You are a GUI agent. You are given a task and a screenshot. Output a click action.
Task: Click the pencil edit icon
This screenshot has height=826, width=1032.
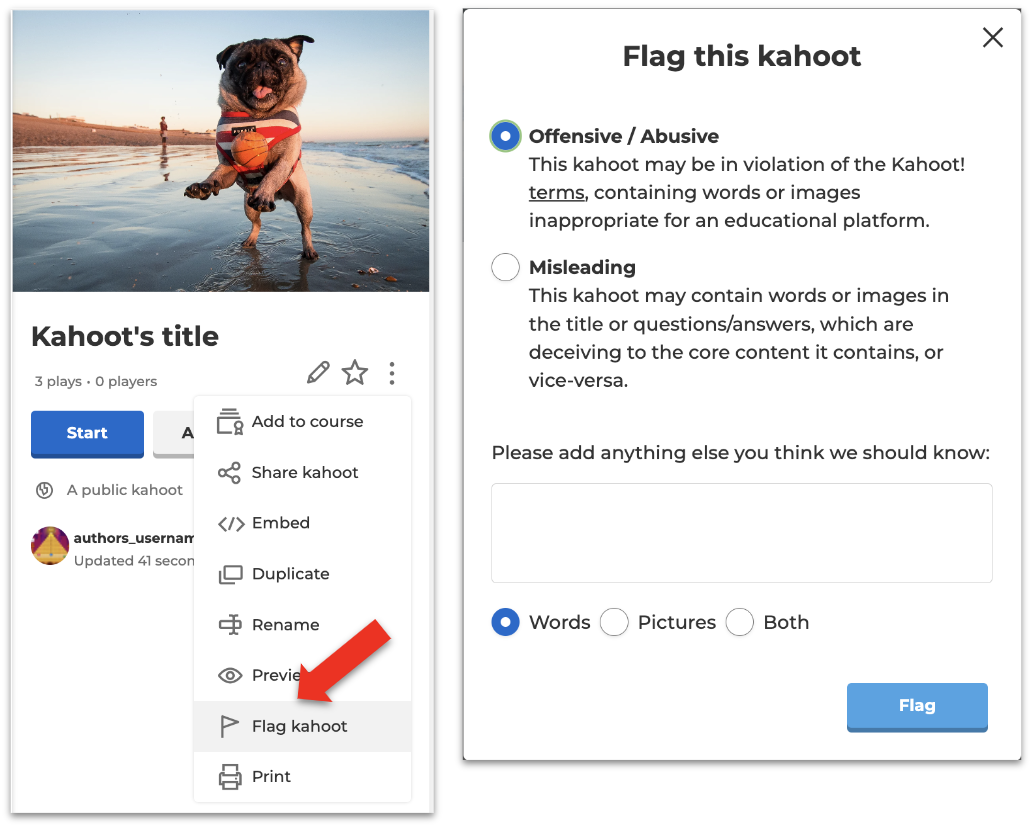[x=318, y=373]
